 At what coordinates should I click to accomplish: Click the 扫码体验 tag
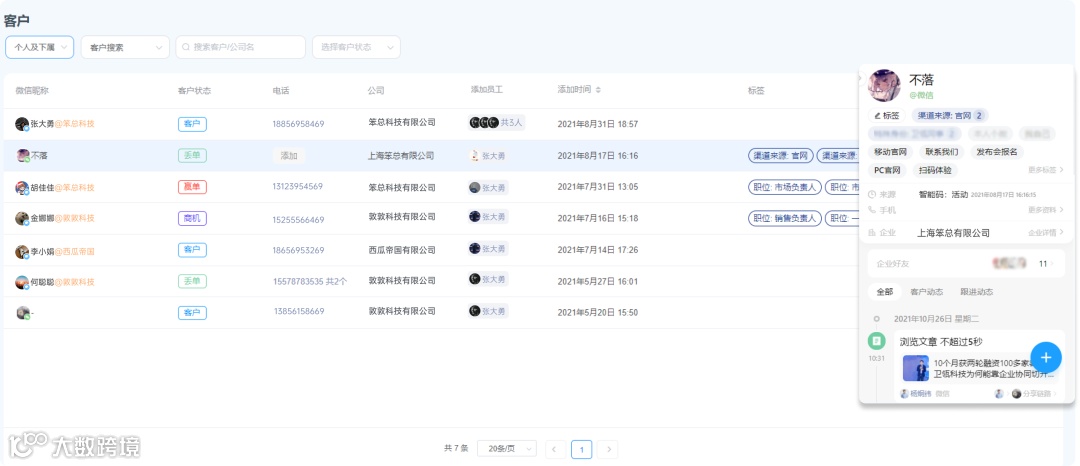click(934, 169)
